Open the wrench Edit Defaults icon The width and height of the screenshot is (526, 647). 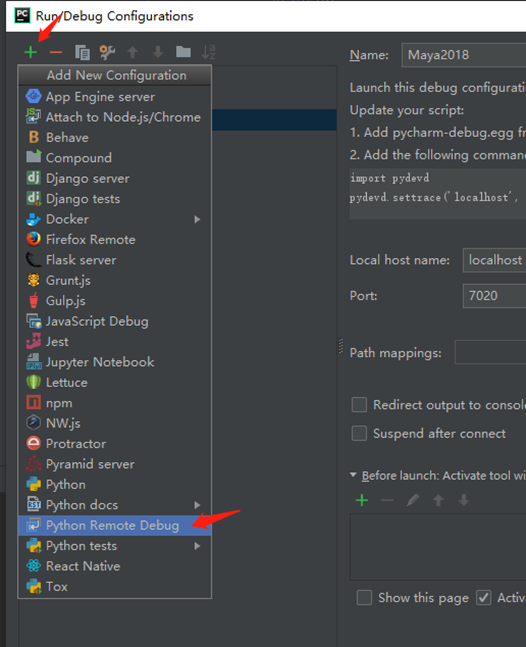pyautogui.click(x=107, y=52)
